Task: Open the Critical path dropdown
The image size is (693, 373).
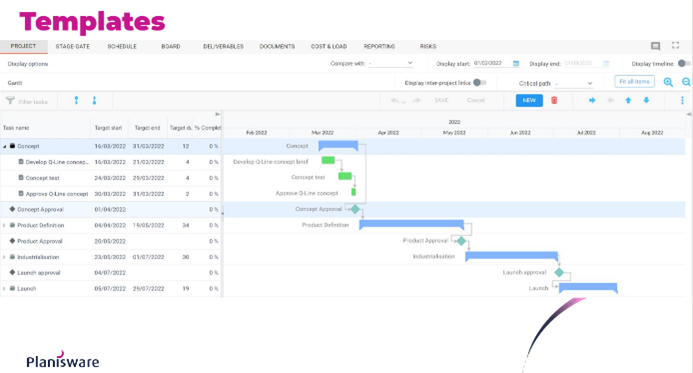Action: 574,83
